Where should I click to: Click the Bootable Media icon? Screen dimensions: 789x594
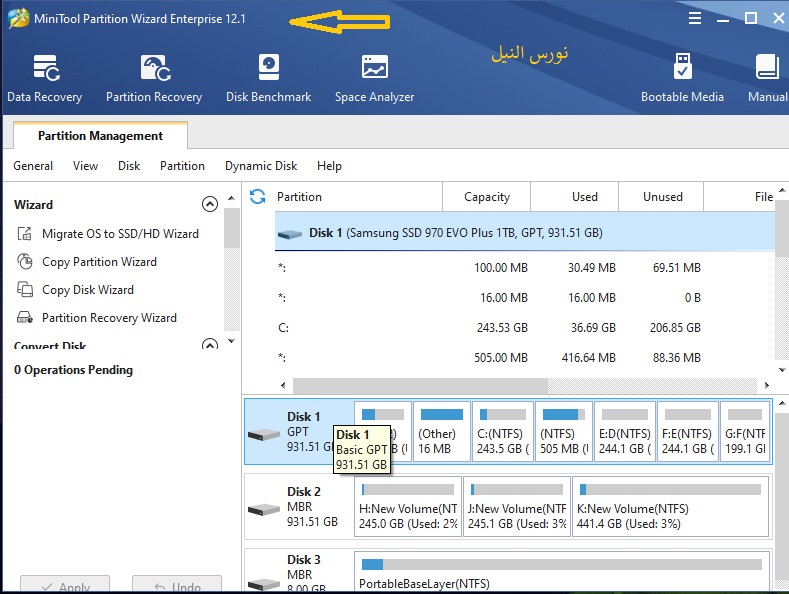(x=682, y=78)
